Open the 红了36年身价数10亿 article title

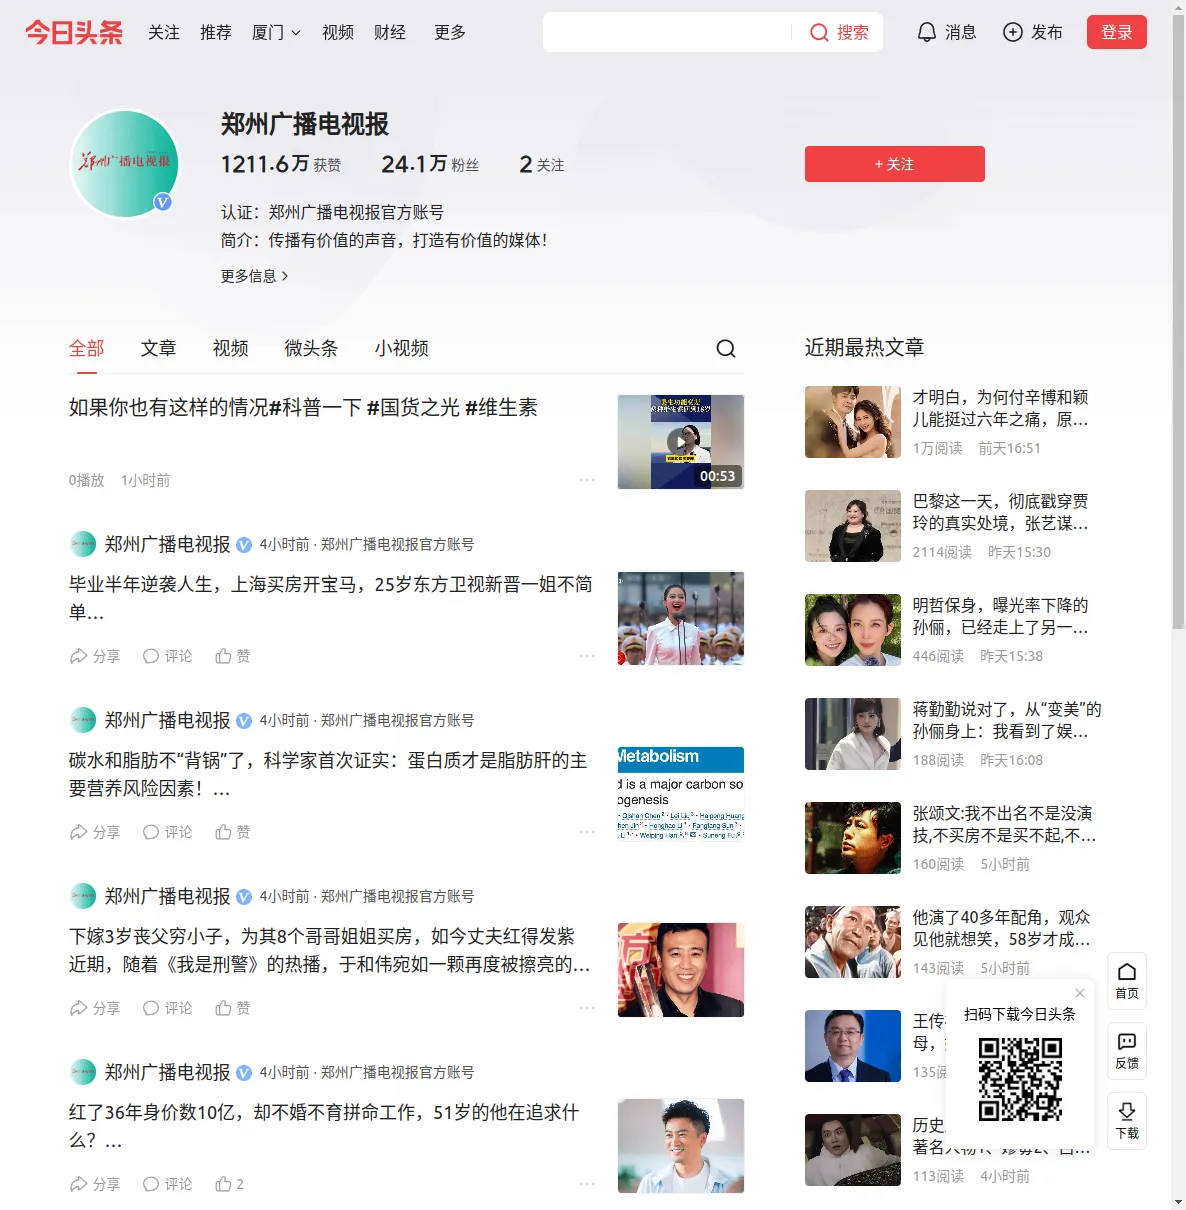pos(324,1126)
